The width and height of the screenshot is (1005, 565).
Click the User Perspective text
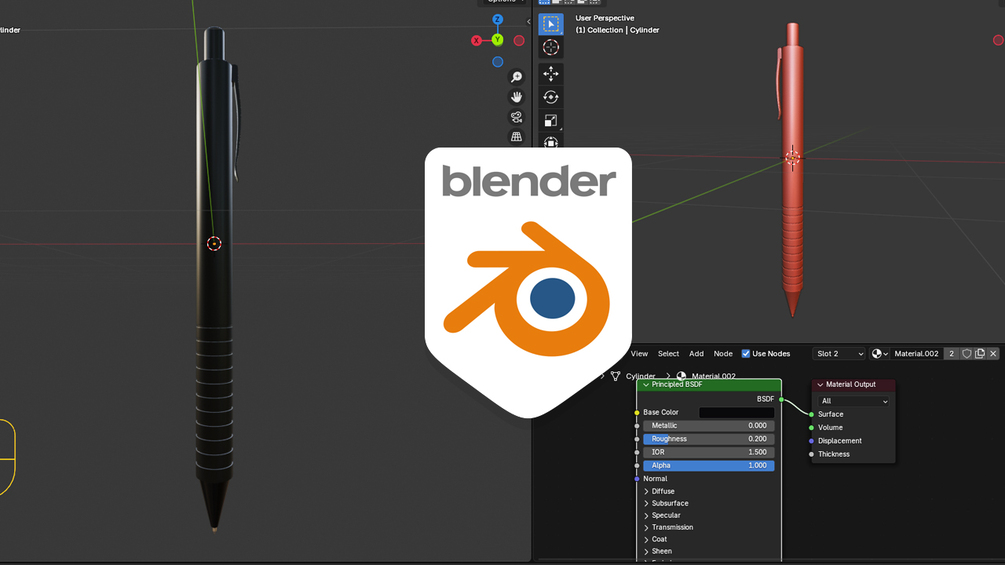click(x=604, y=18)
